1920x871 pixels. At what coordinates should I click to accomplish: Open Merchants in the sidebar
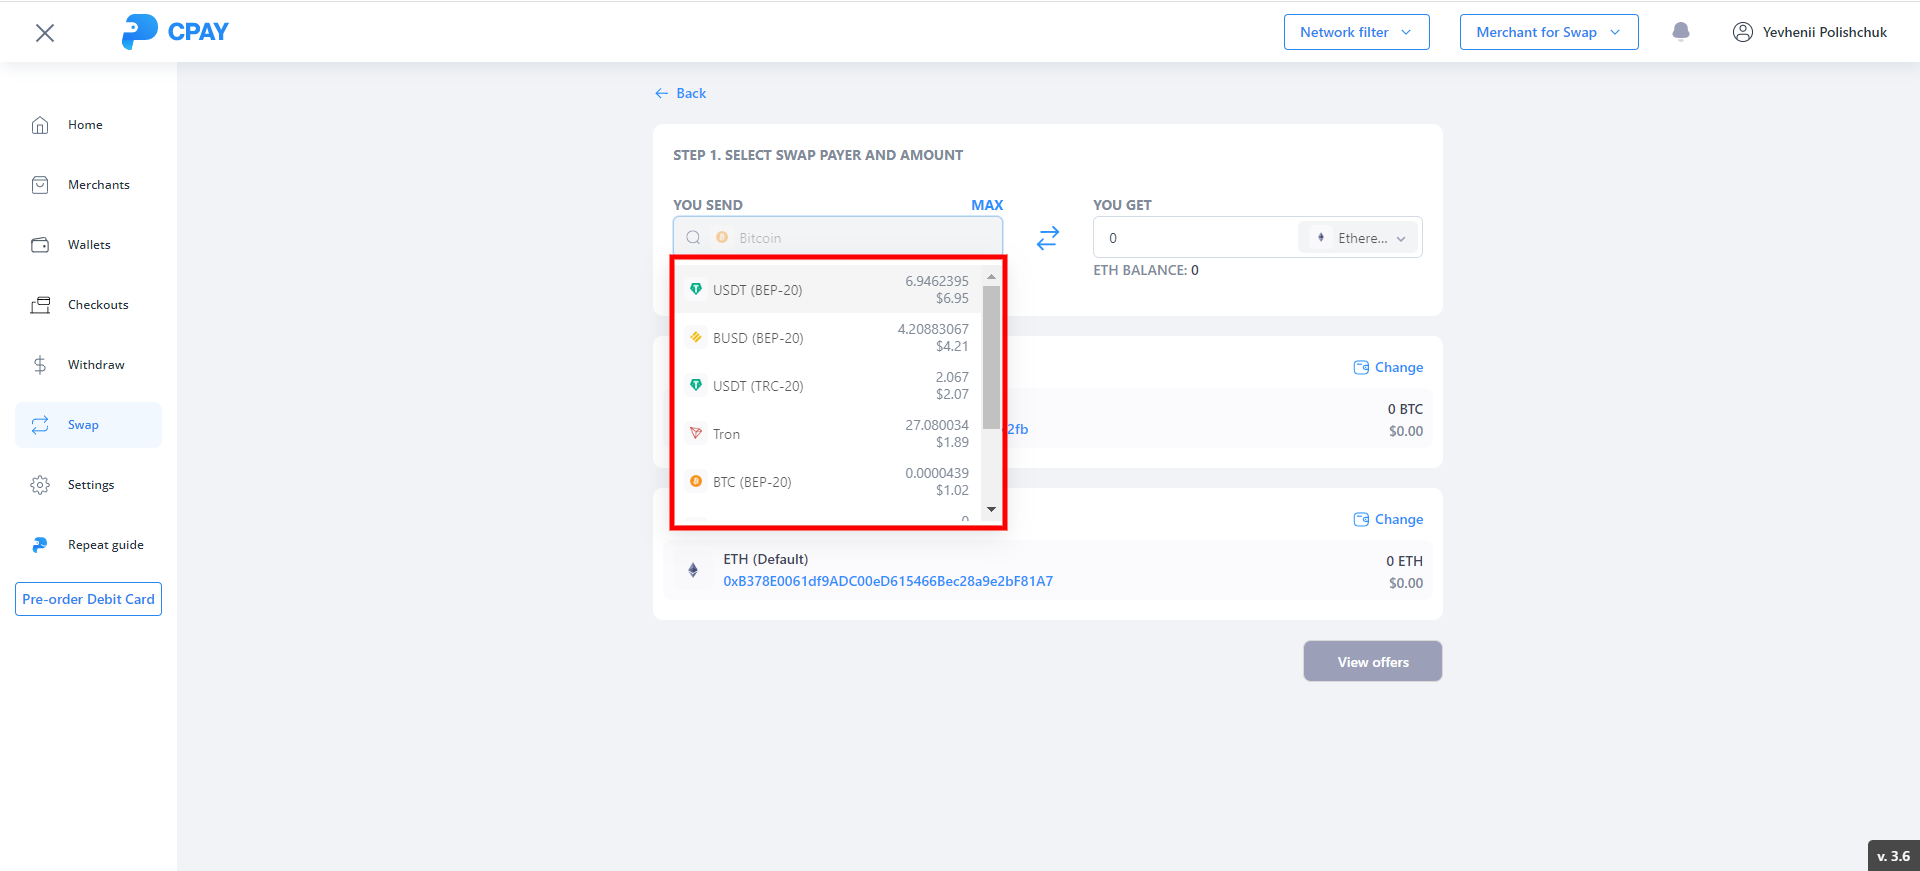98,185
